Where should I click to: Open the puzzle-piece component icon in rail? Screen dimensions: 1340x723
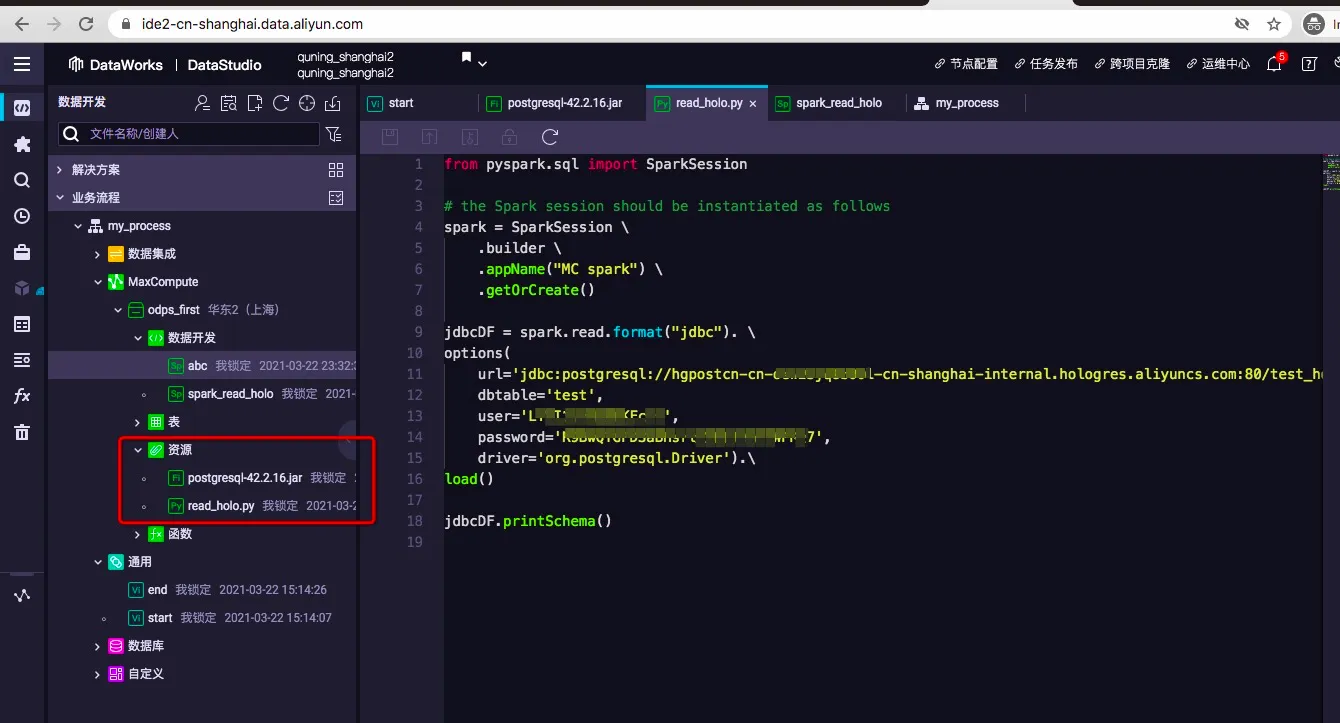[x=22, y=144]
